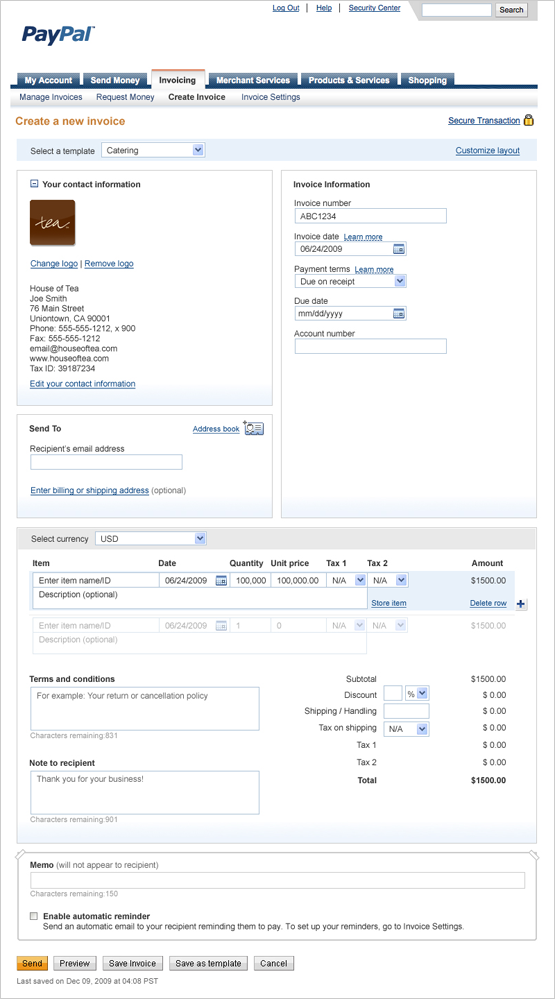
Task: Click the Memo input field
Action: (278, 880)
